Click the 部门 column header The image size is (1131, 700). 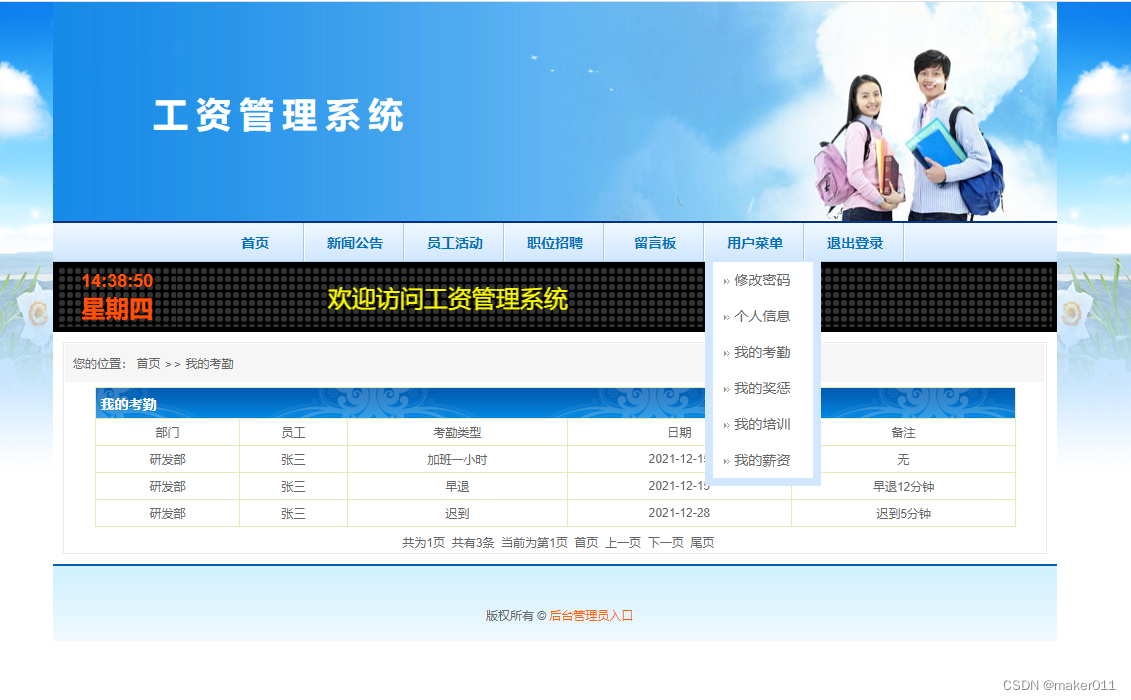167,432
